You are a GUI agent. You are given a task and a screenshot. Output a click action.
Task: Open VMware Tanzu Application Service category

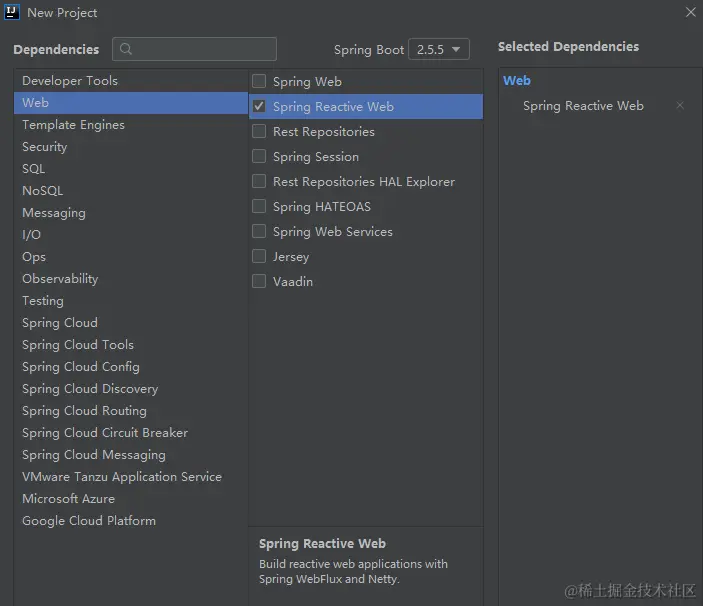pyautogui.click(x=131, y=476)
